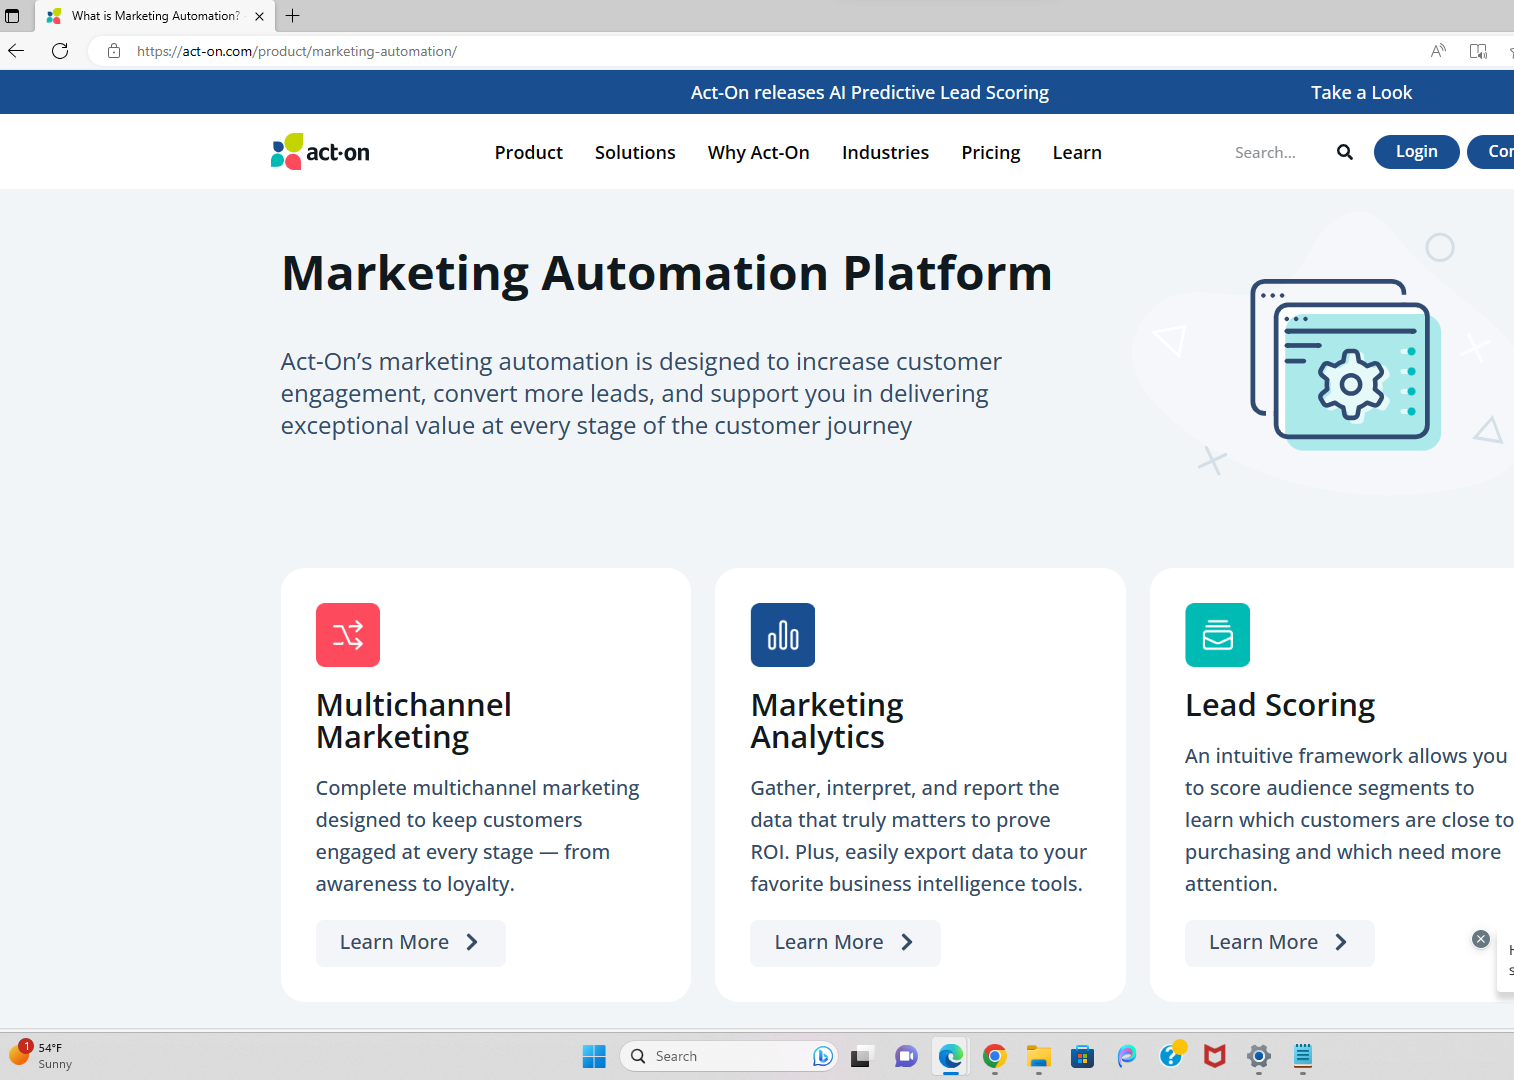This screenshot has height=1080, width=1514.
Task: View site information via the lock icon
Action: [114, 51]
